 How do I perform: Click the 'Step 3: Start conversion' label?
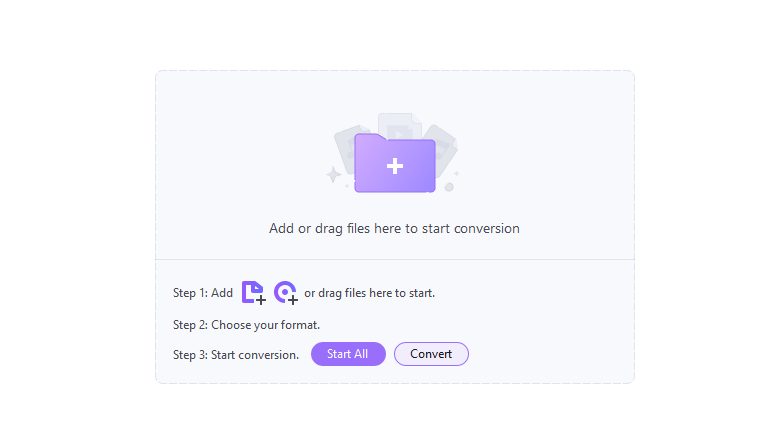click(236, 355)
